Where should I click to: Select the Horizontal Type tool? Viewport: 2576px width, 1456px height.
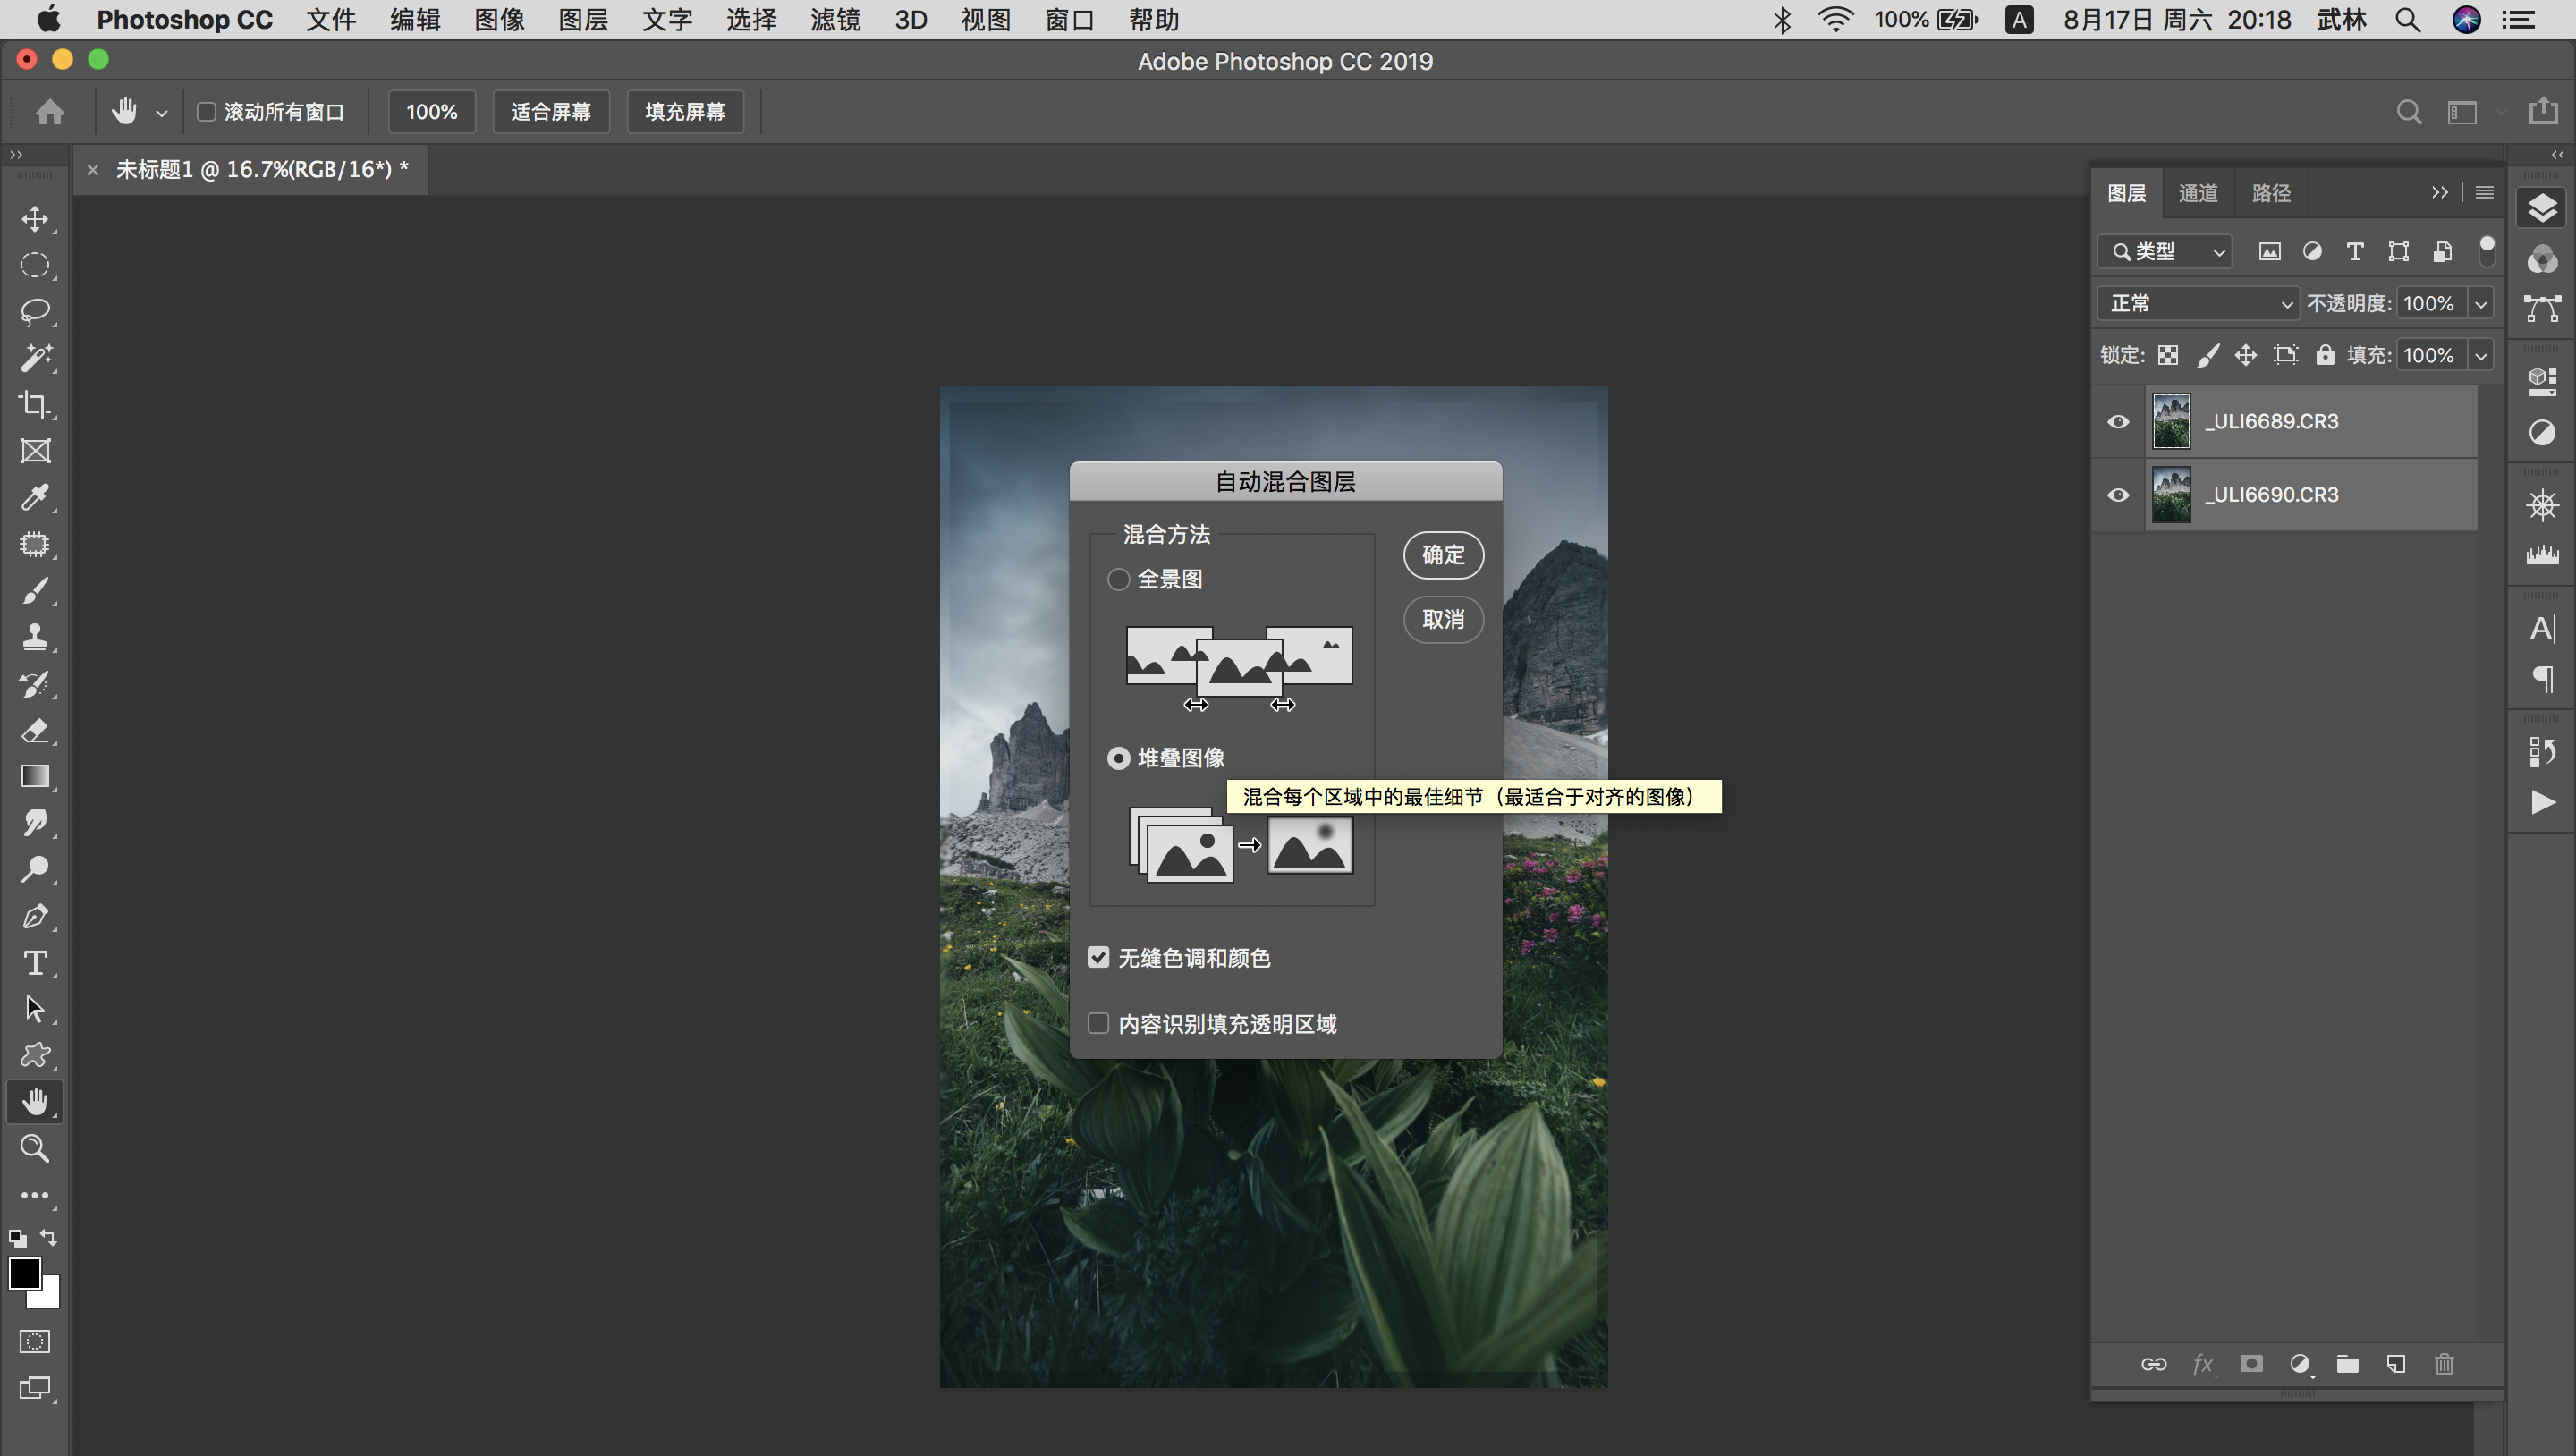[x=35, y=963]
